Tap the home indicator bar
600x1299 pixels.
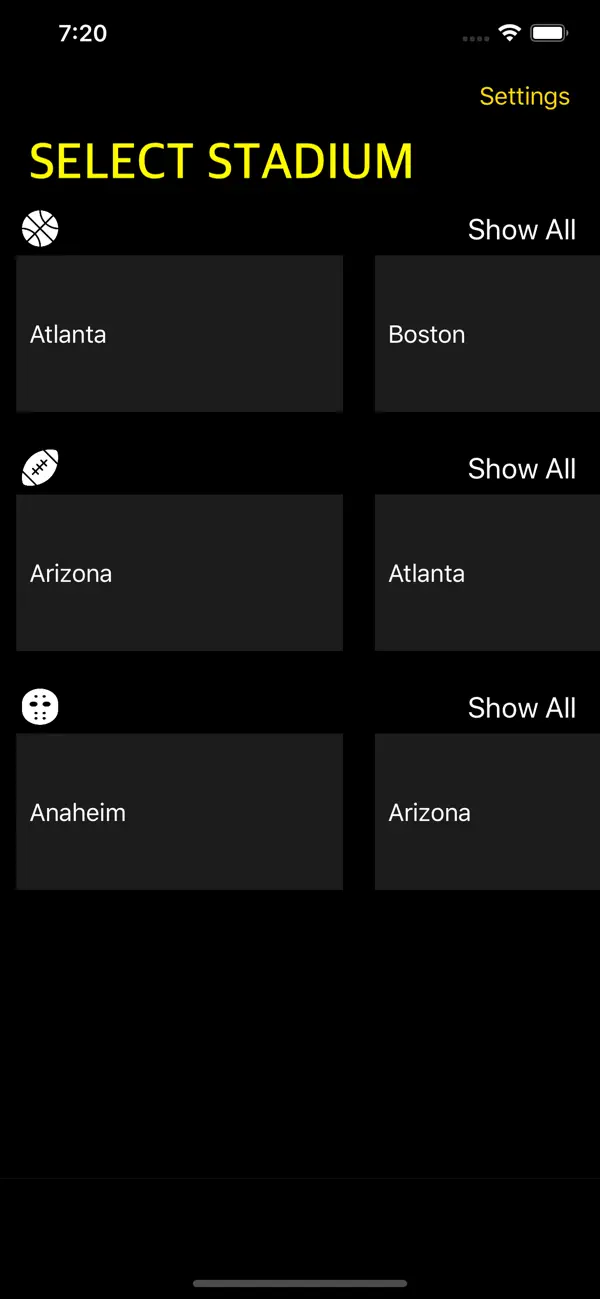(300, 1285)
